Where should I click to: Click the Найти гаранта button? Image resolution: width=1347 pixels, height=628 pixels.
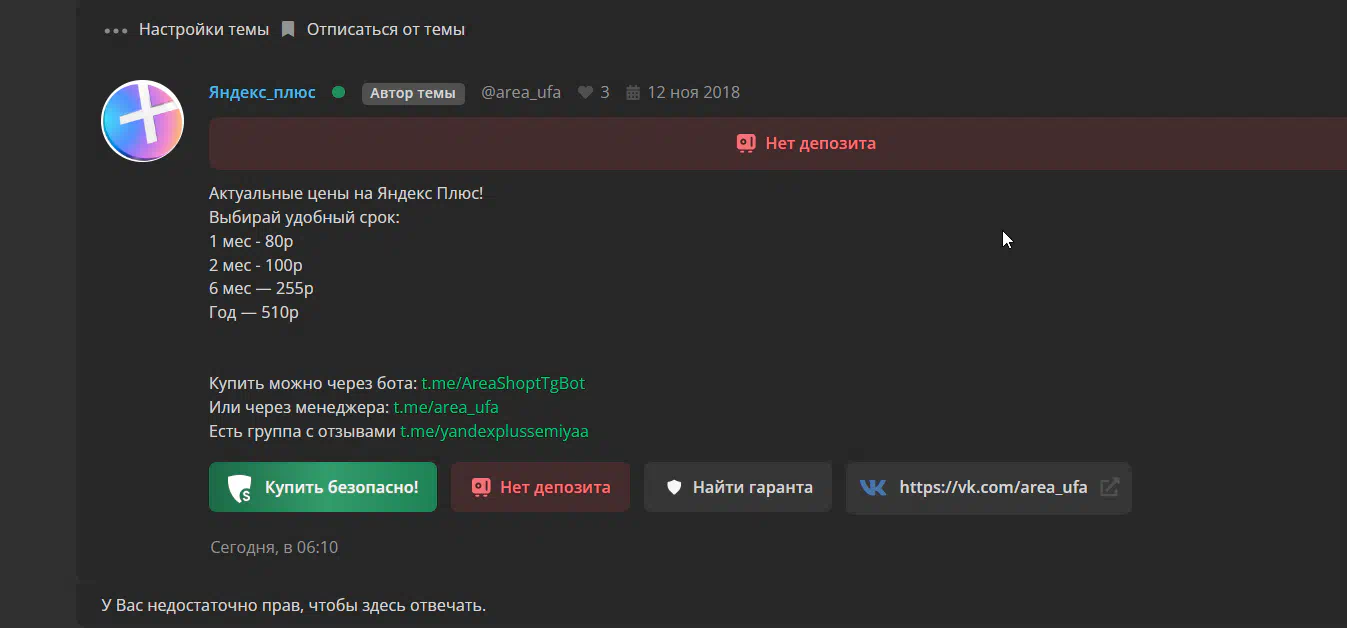pos(738,487)
